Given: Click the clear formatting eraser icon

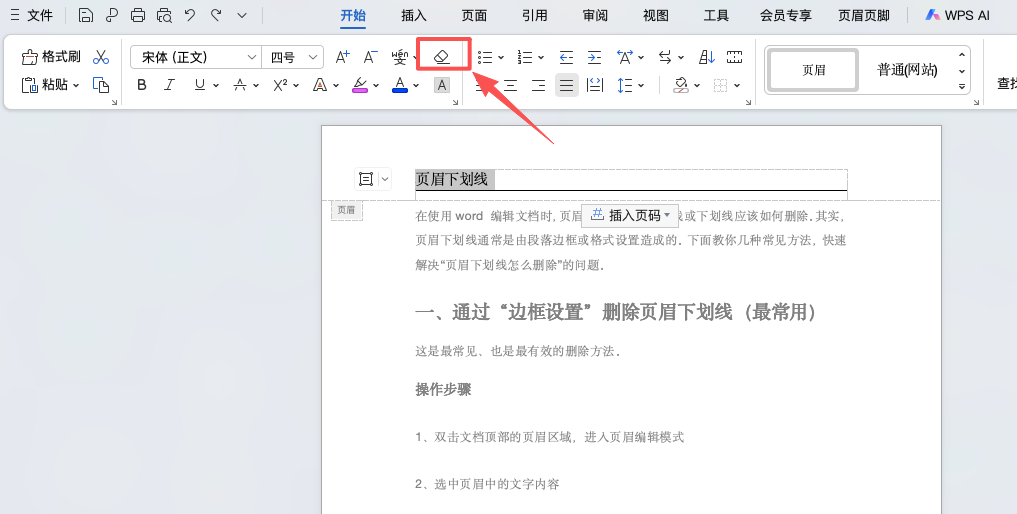Looking at the screenshot, I should coord(442,57).
